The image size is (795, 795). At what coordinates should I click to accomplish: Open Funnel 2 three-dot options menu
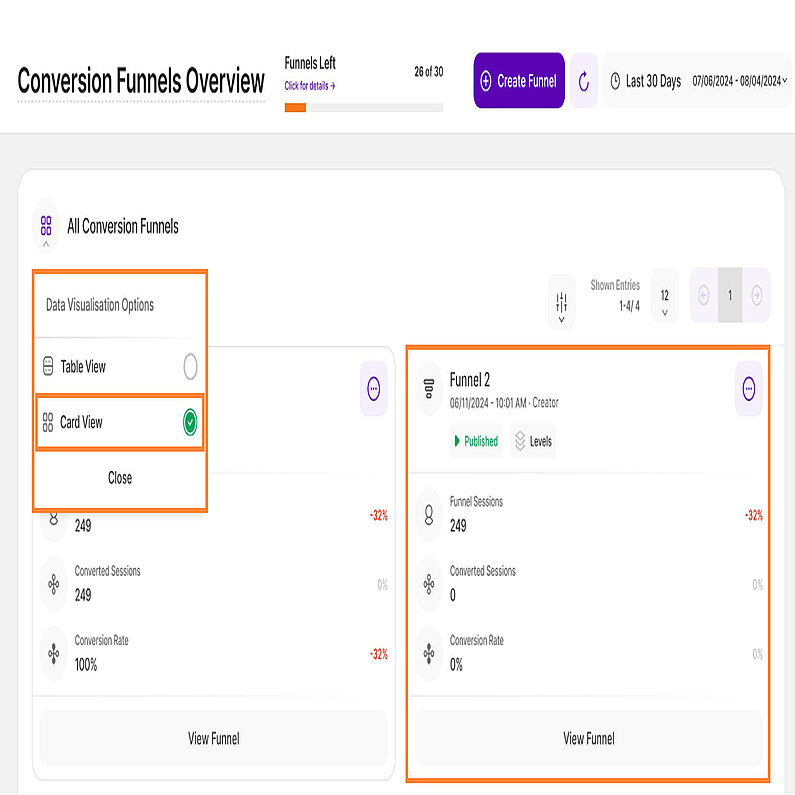[748, 389]
